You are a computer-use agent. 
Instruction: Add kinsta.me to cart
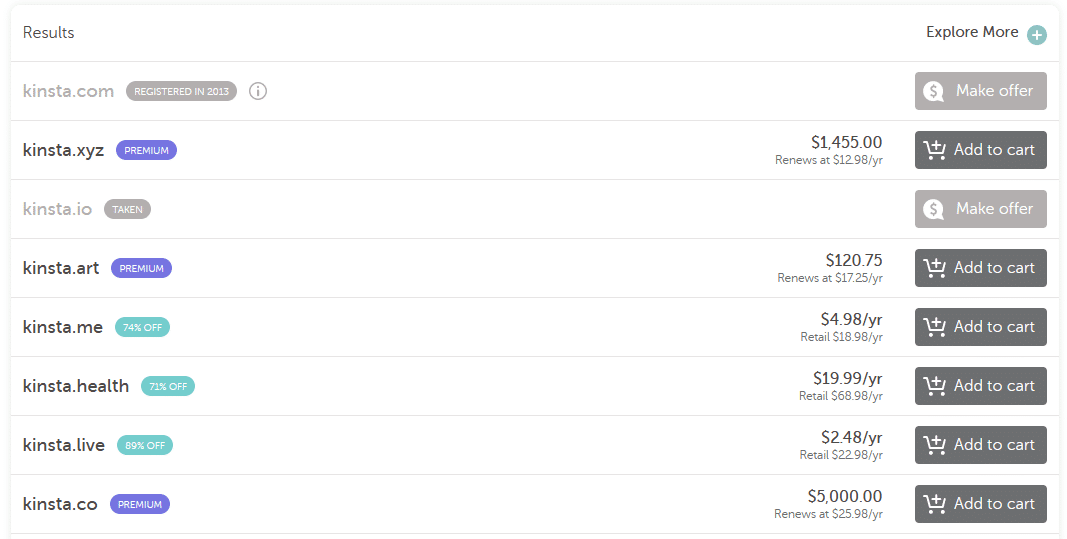pyautogui.click(x=980, y=327)
